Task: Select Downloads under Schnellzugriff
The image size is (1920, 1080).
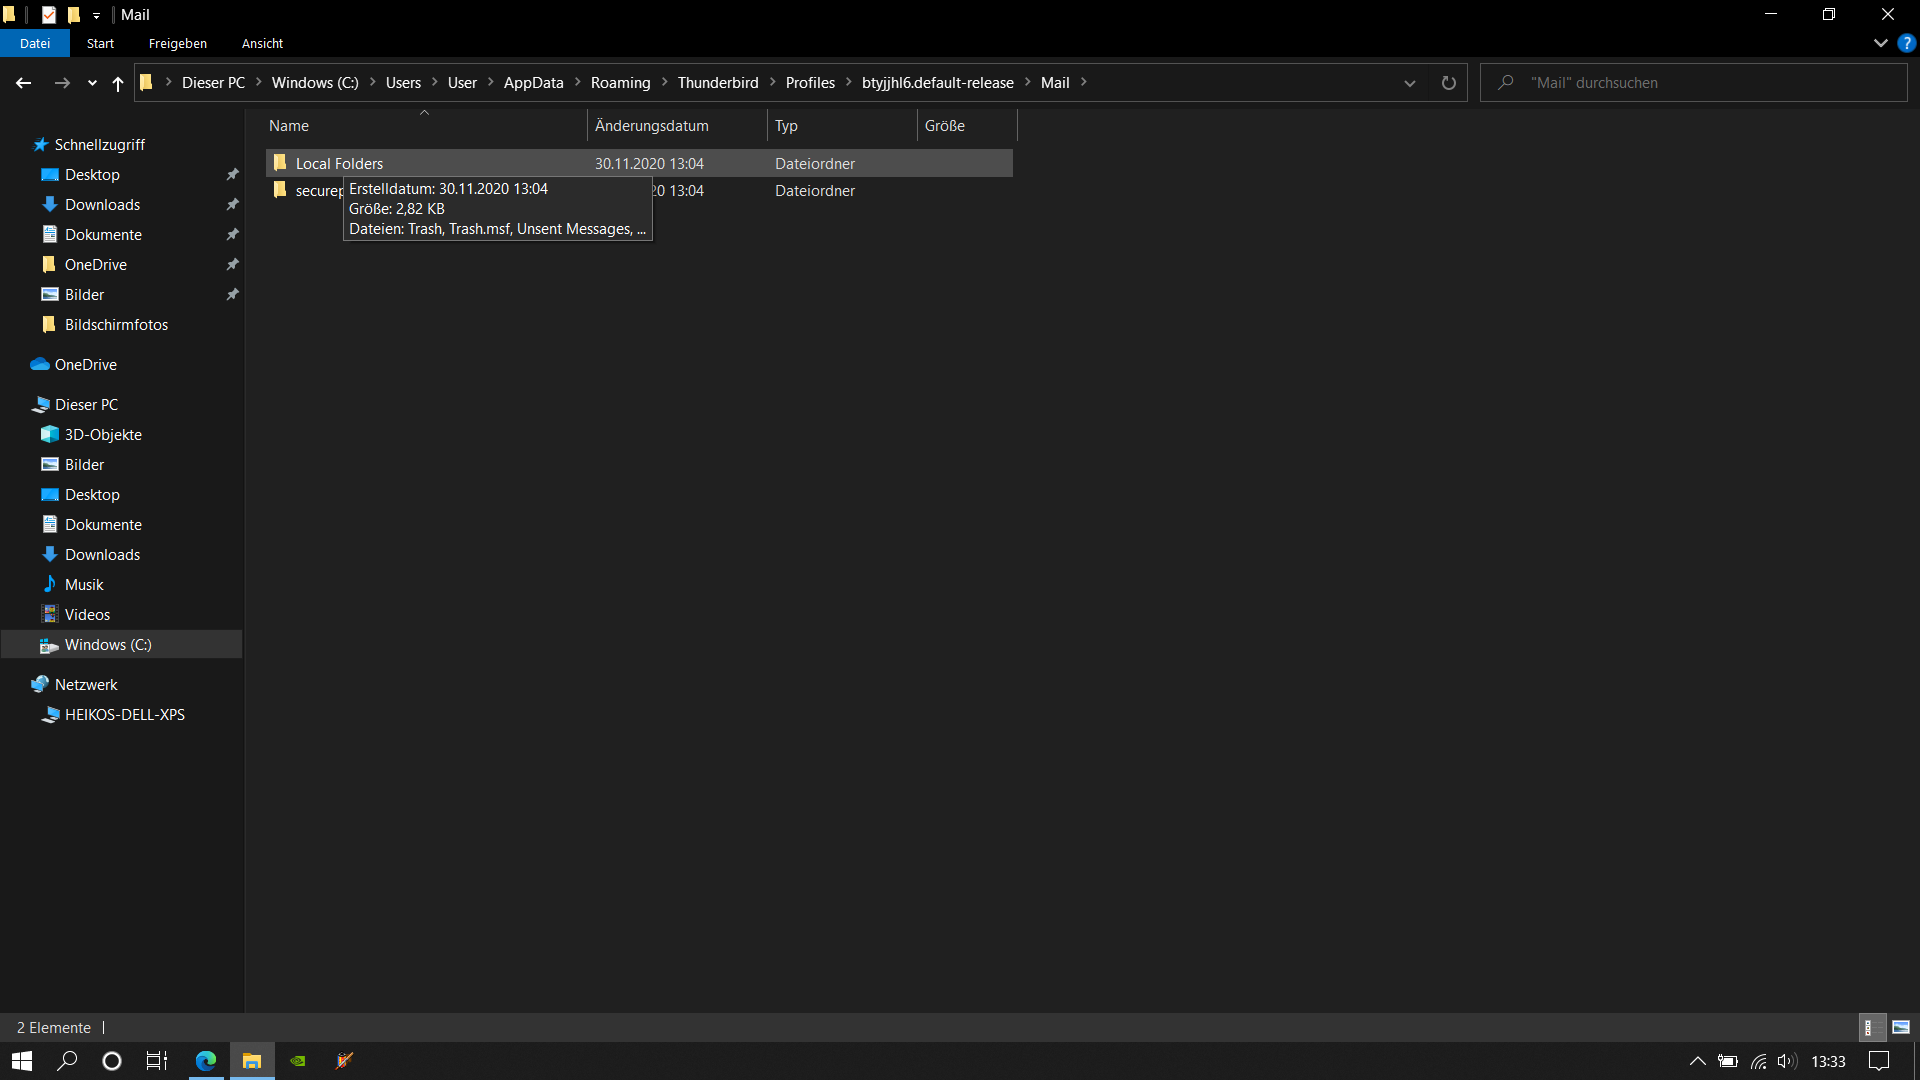Action: point(102,204)
